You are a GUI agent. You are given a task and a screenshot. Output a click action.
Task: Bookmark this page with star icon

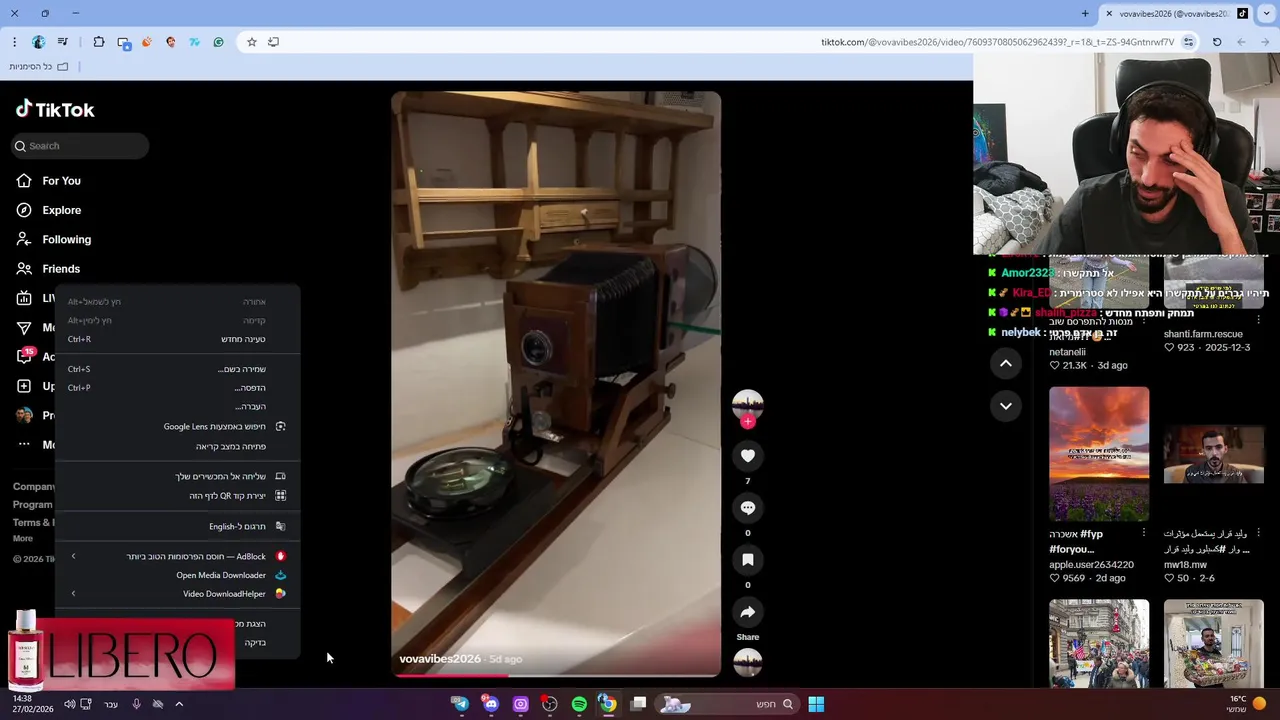coord(251,42)
